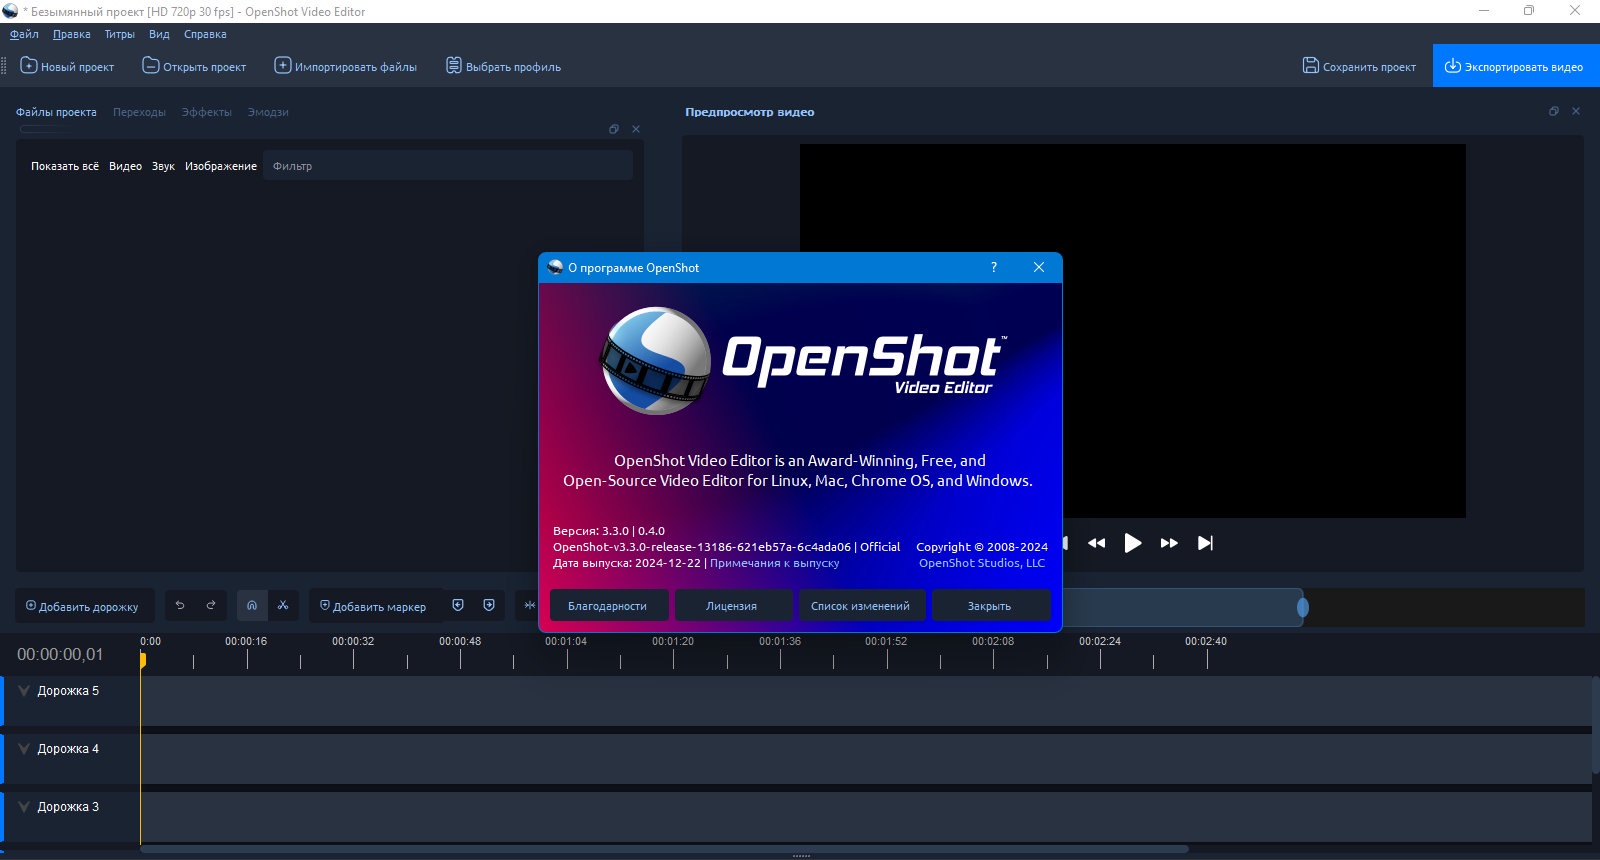This screenshot has width=1600, height=860.
Task: Click the fast forward button
Action: coord(1169,543)
